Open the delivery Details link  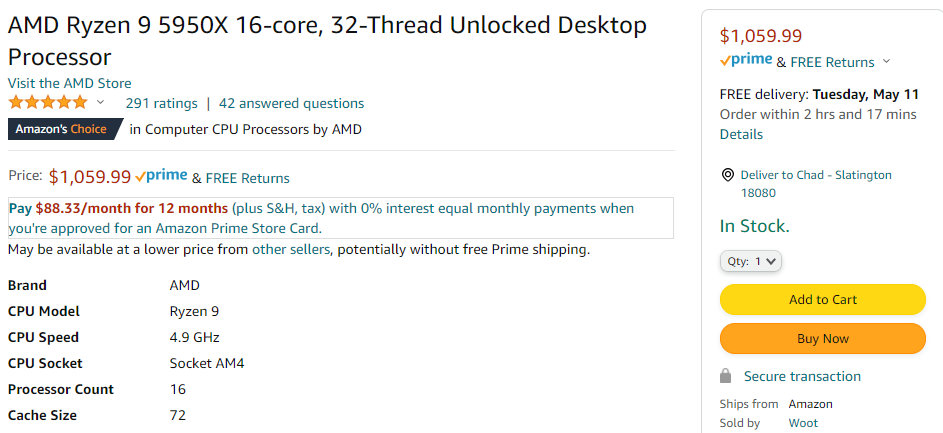(x=741, y=134)
